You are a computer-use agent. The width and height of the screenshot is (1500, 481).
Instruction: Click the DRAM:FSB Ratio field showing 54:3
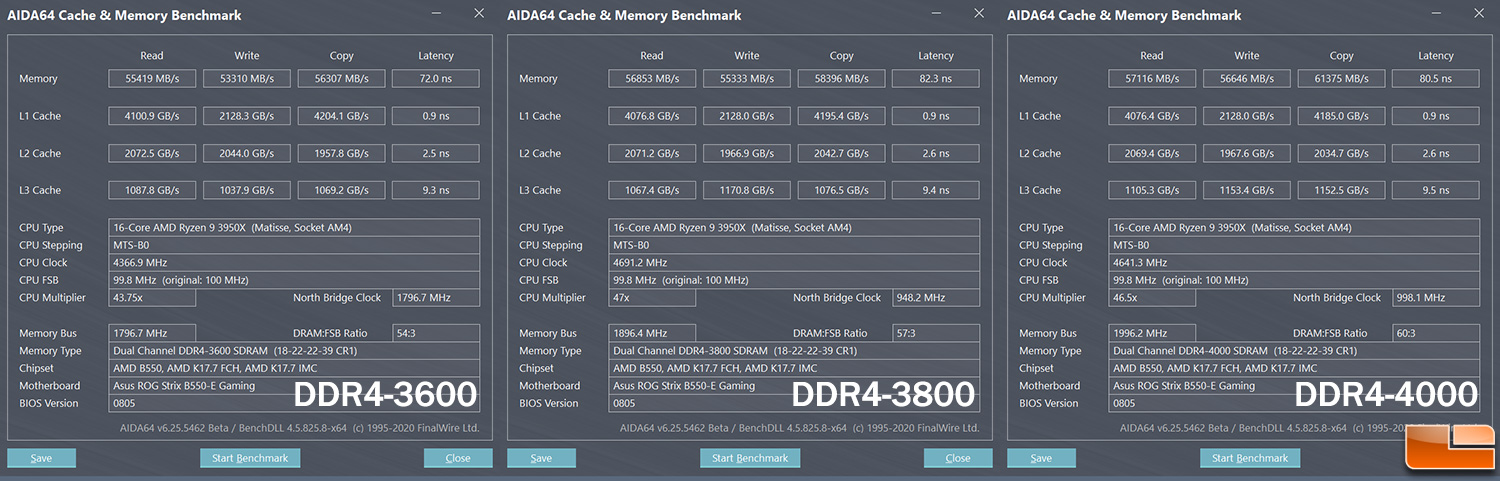pyautogui.click(x=435, y=333)
